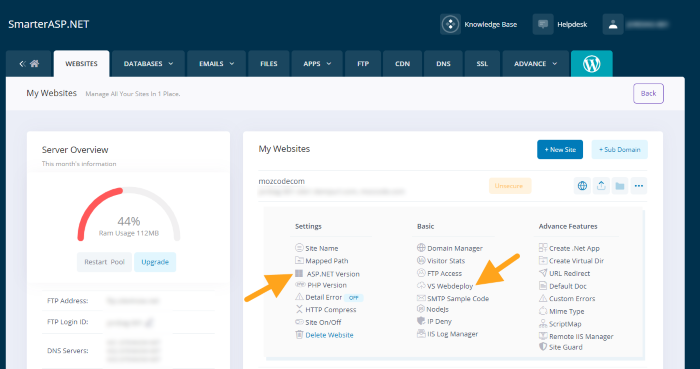
Task: Click the copy icon next to FTP Login ID
Action: [150, 322]
